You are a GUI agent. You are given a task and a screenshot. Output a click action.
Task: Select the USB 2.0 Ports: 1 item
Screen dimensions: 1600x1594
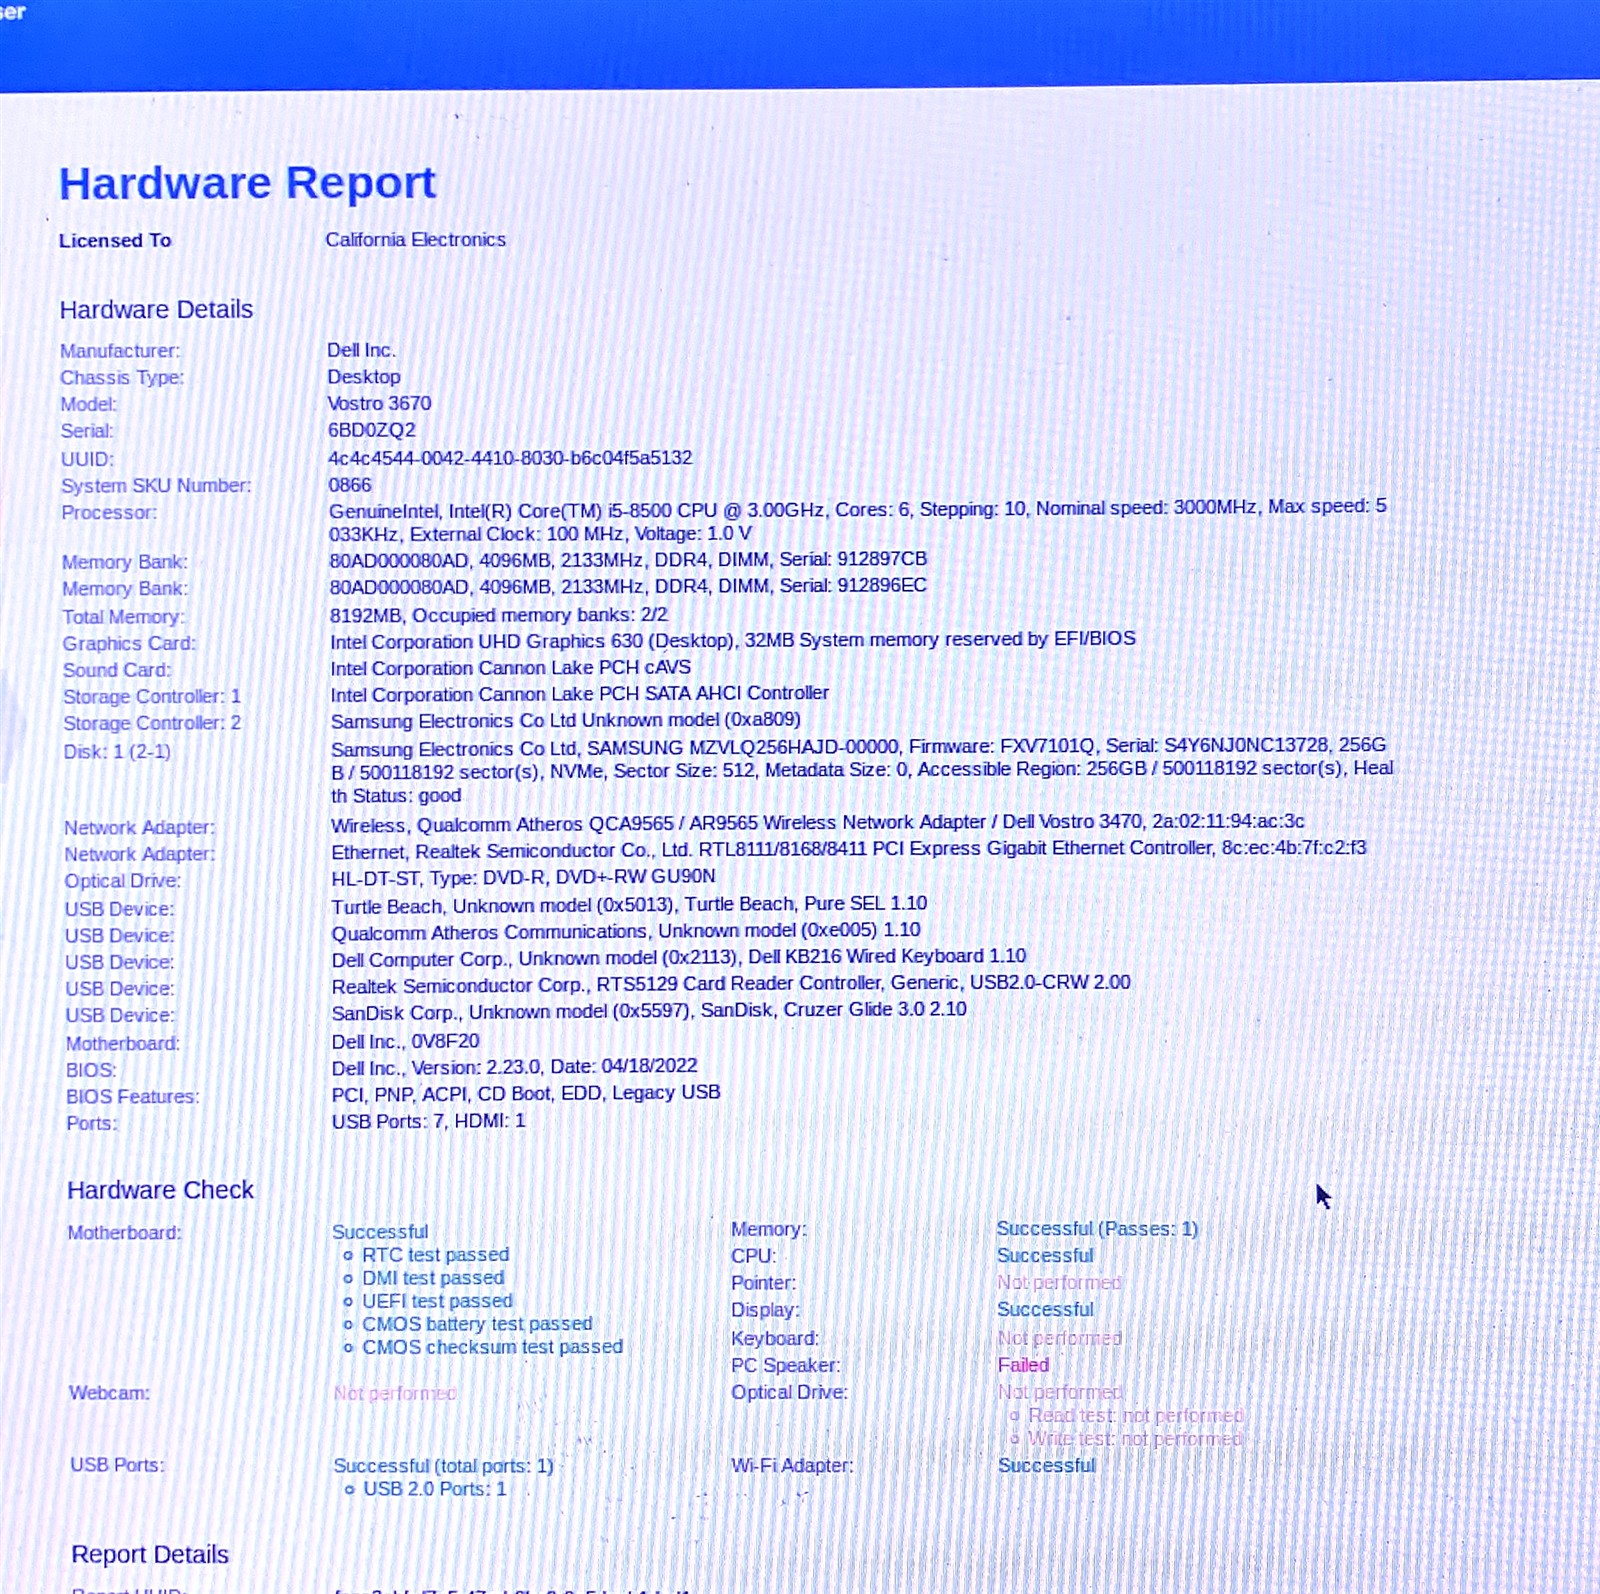point(434,1489)
